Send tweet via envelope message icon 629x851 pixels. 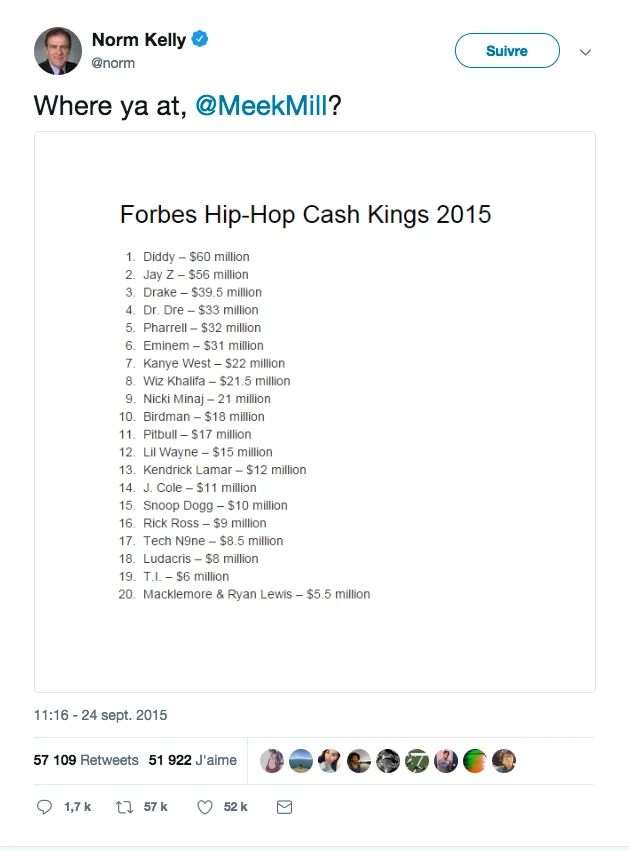pyautogui.click(x=284, y=806)
